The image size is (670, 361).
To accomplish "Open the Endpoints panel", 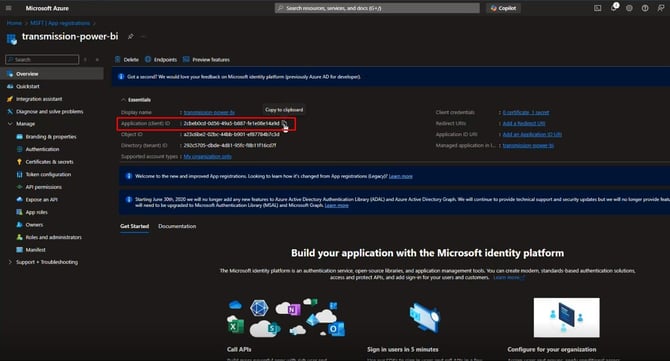I will tap(161, 60).
